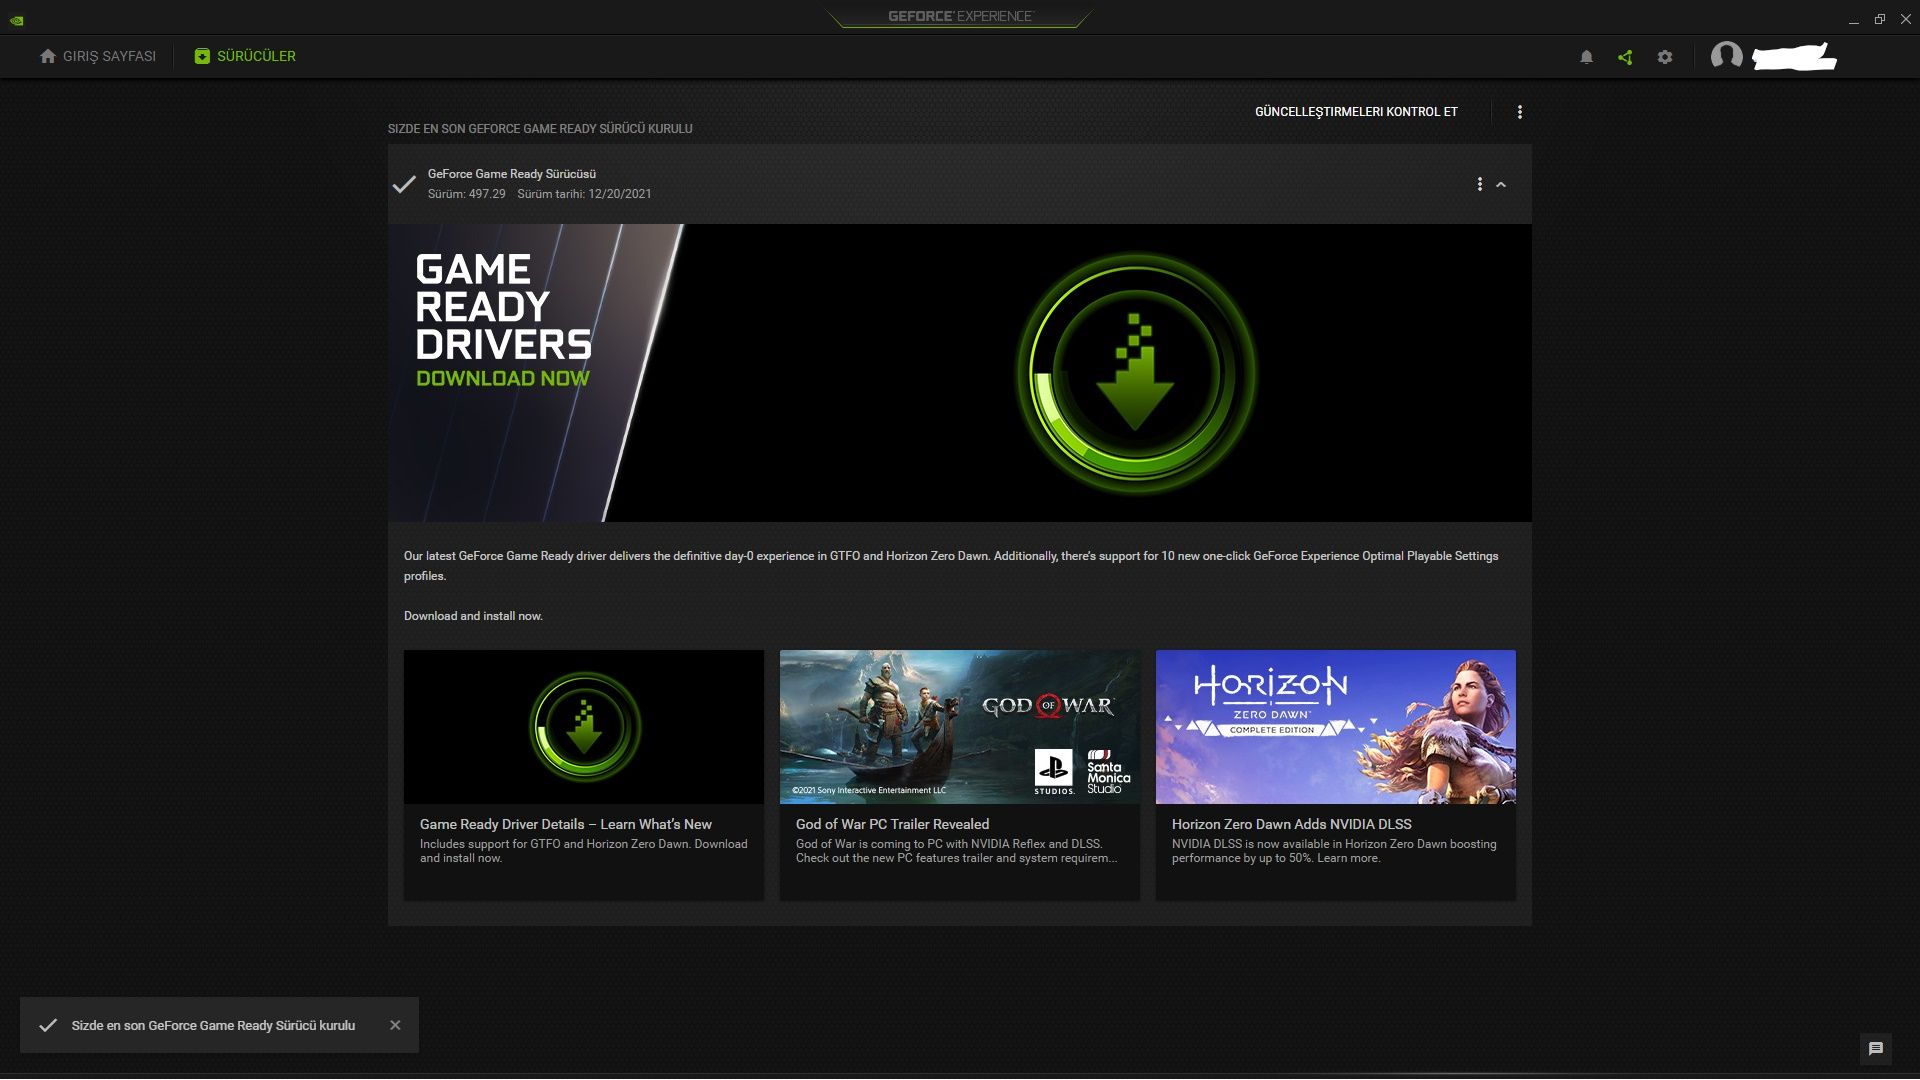Open more options beside Güncelleştirmeleri Kontrol Et
Image resolution: width=1920 pixels, height=1080 pixels.
[1519, 112]
